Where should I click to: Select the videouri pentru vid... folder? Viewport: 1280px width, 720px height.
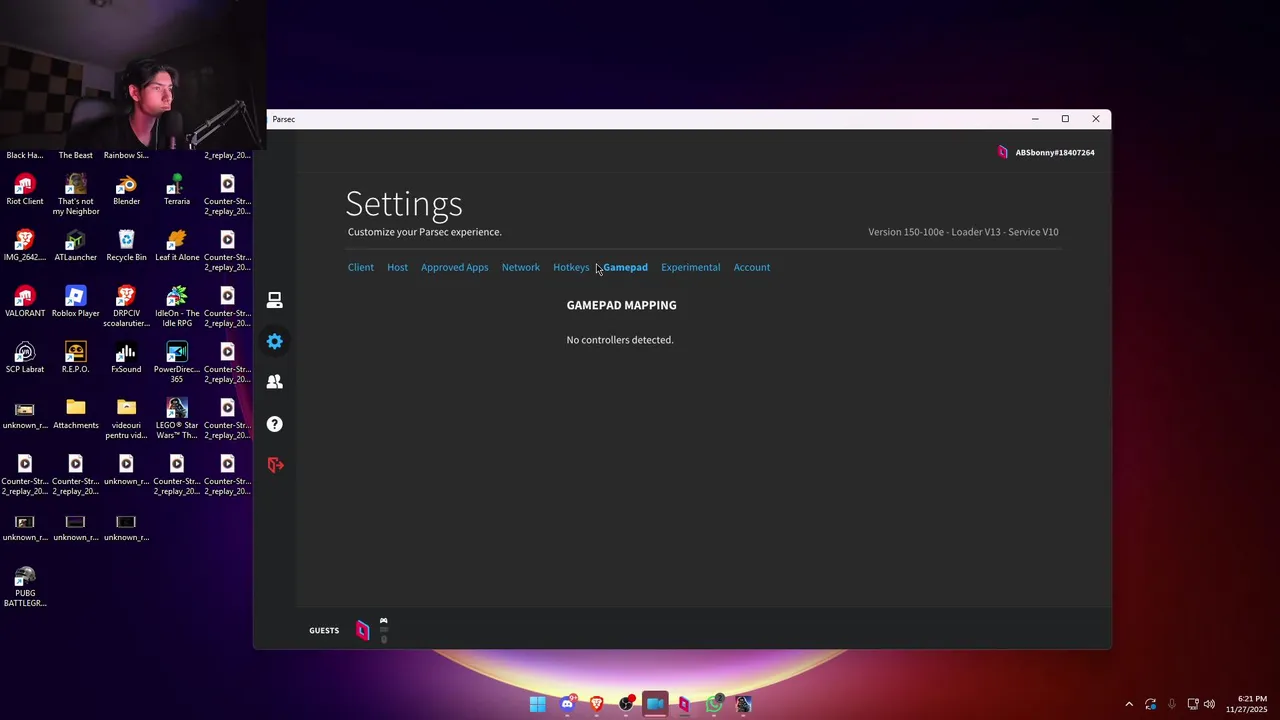tap(126, 419)
